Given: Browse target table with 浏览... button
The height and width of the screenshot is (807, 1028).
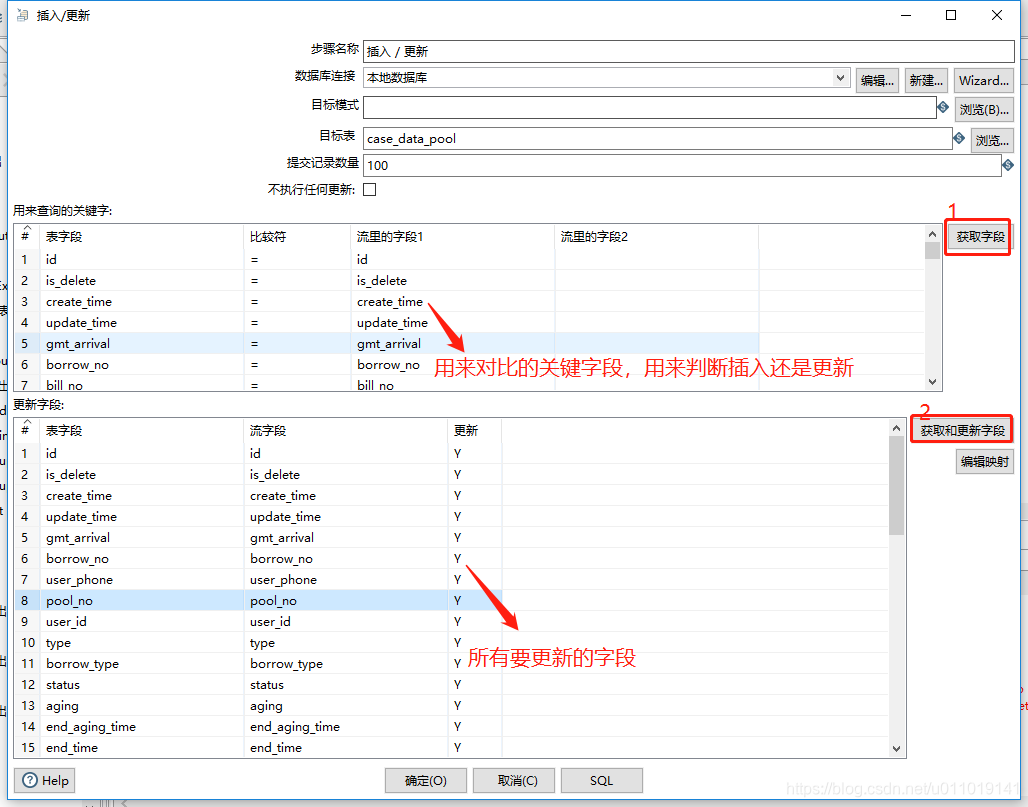Looking at the screenshot, I should (992, 140).
